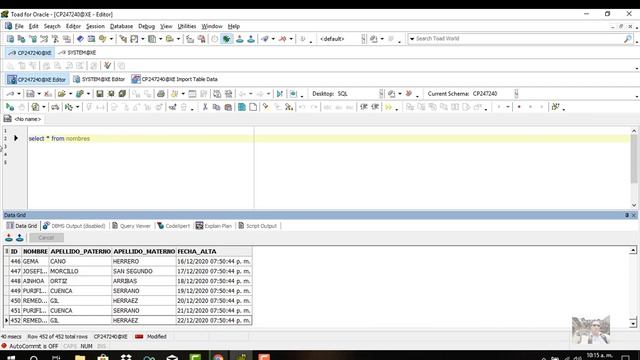Expand the arrow next to the yellow key-shaped icon

click(x=111, y=39)
